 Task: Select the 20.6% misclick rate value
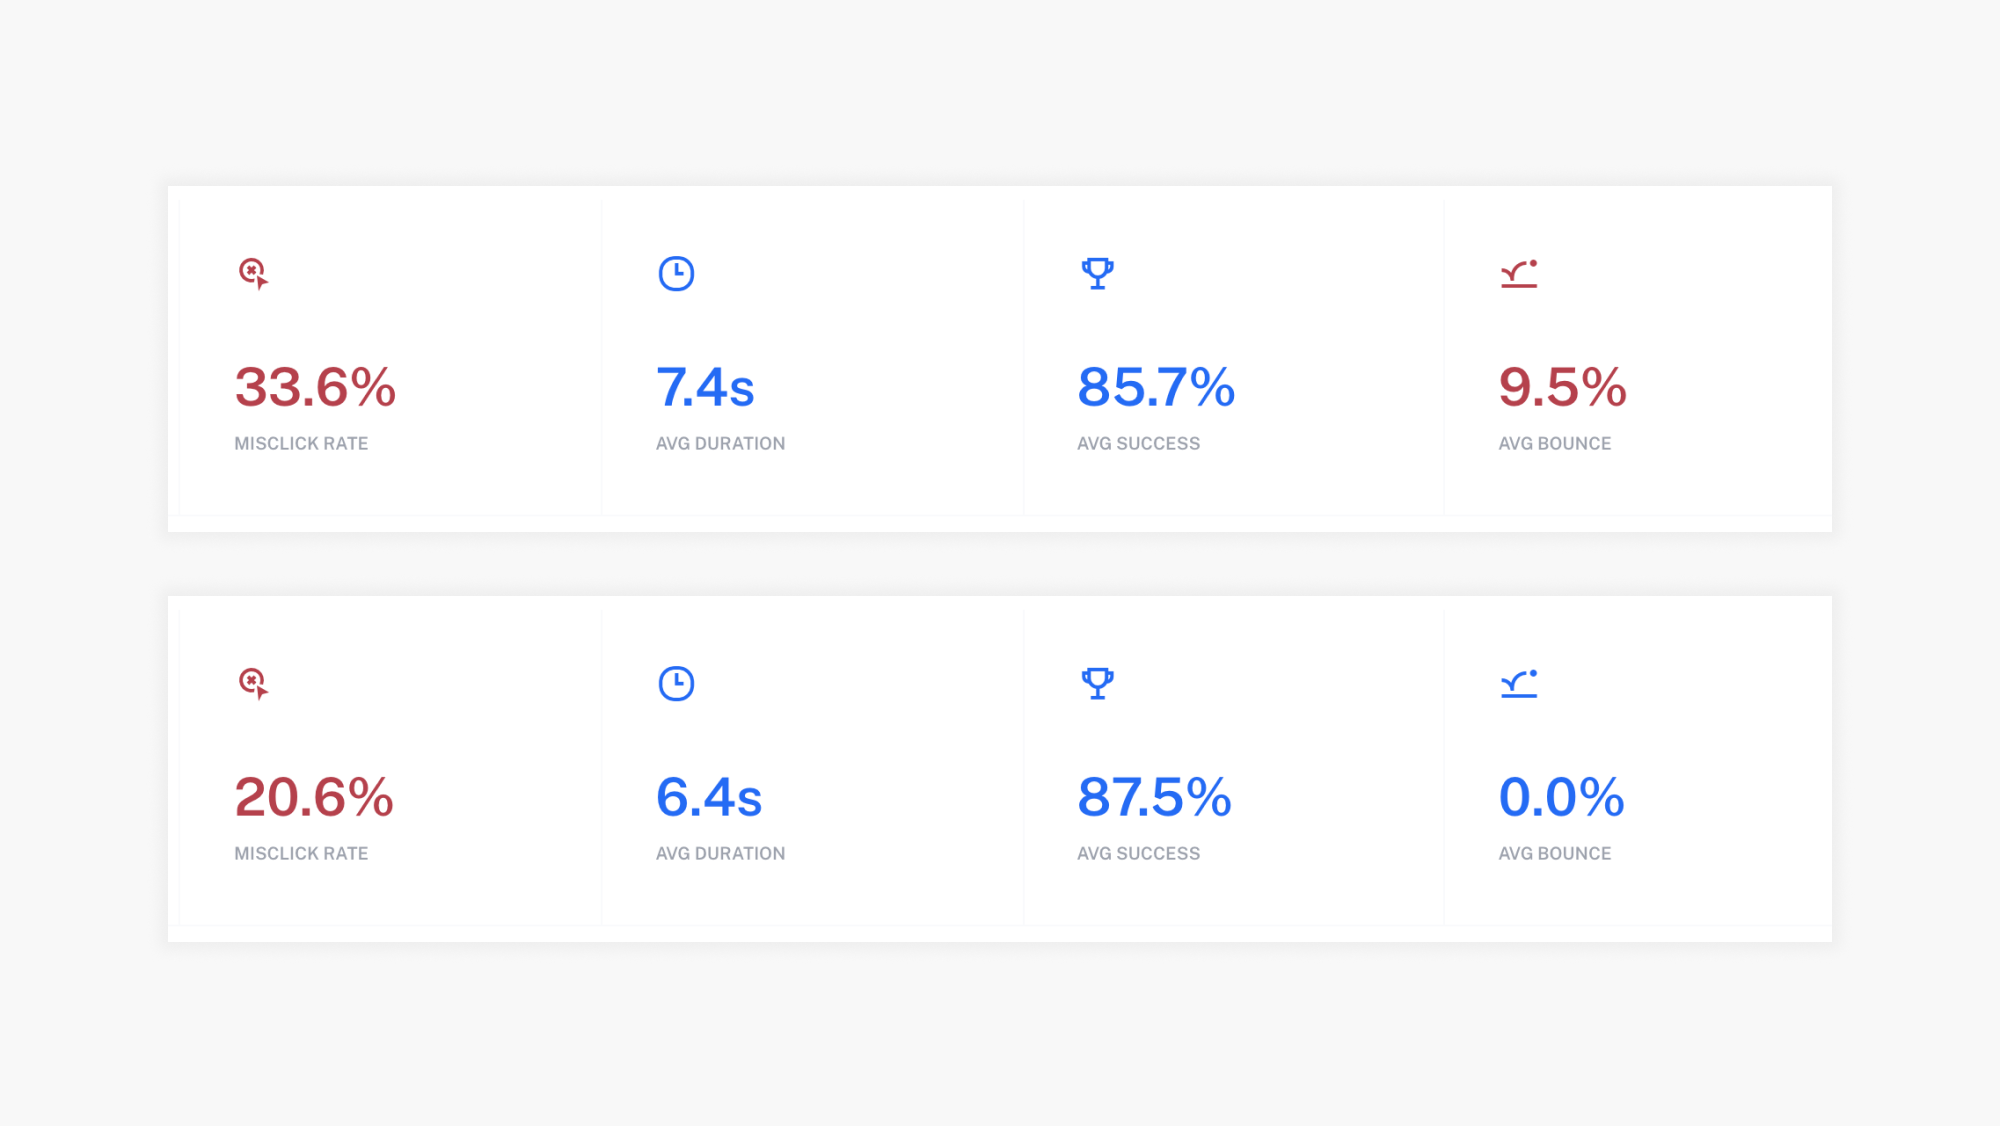click(x=314, y=797)
